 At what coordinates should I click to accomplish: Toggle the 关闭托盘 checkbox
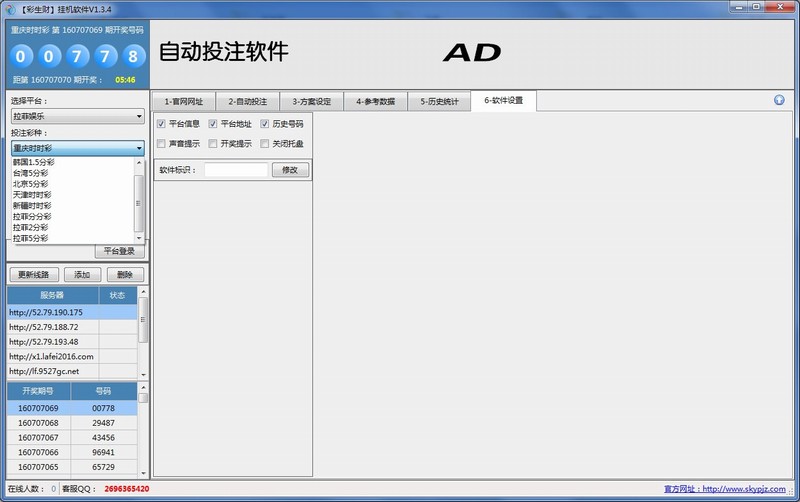pos(265,144)
